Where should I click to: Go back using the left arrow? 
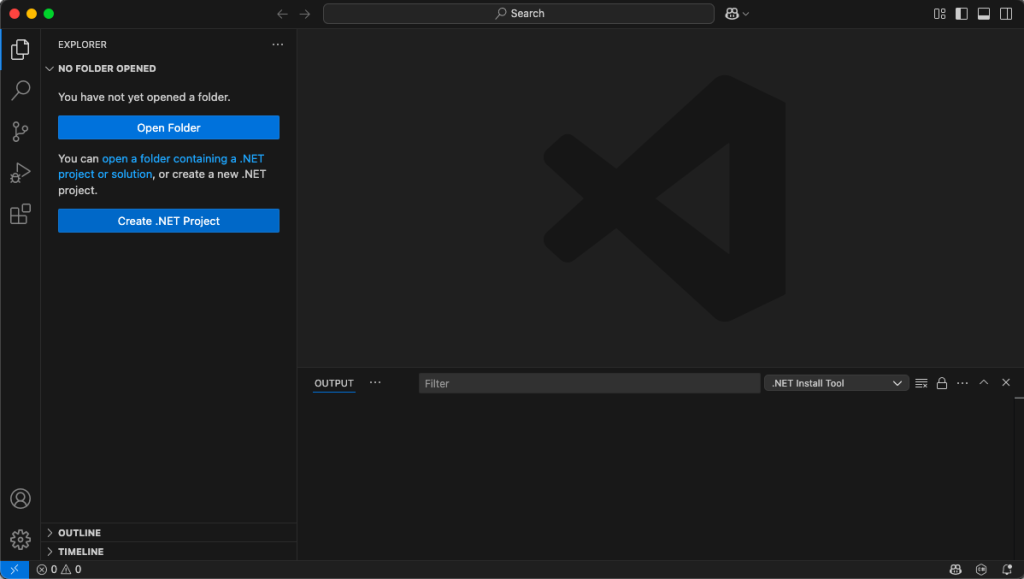click(x=282, y=14)
